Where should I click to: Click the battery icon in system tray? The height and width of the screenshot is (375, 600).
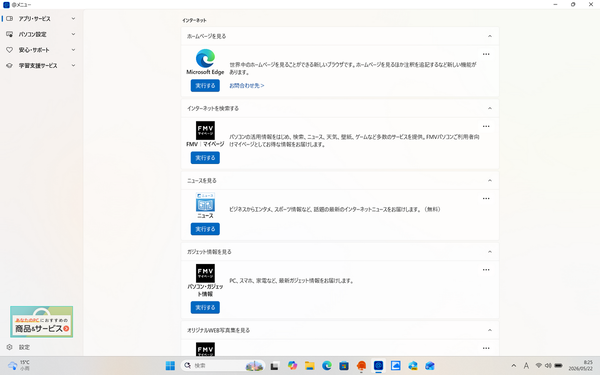point(559,365)
